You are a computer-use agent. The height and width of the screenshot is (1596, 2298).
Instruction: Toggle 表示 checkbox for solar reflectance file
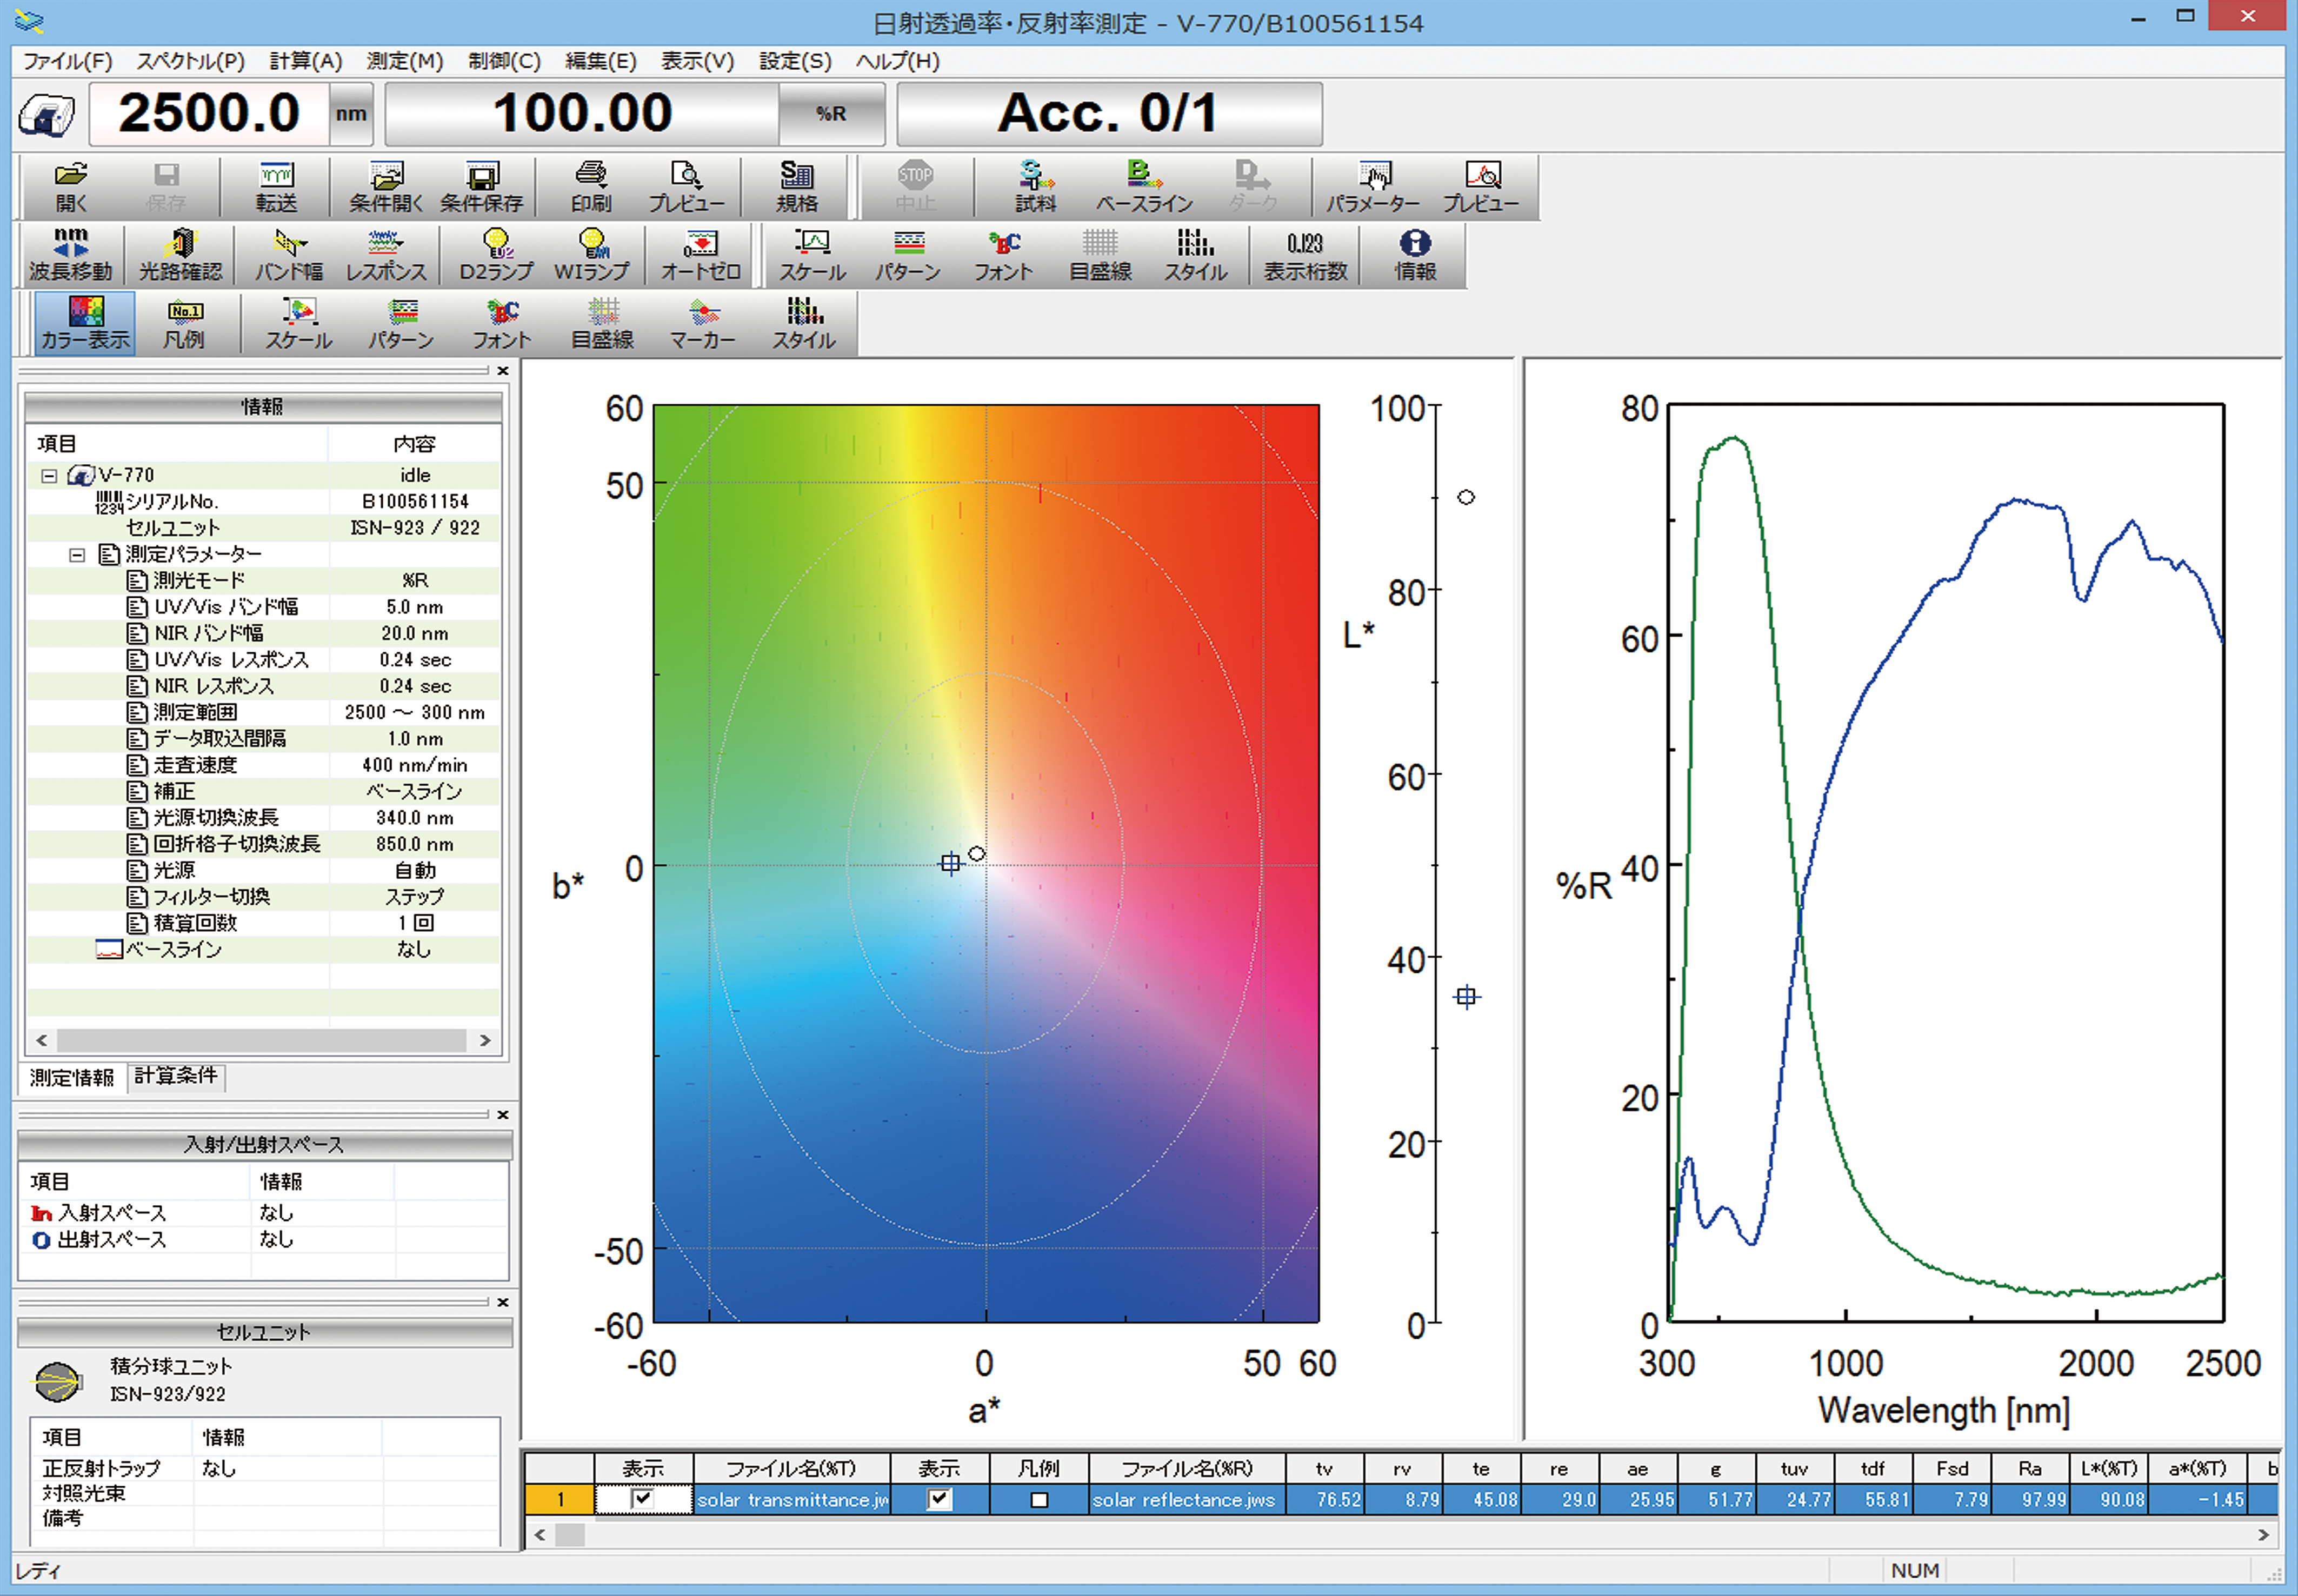[939, 1499]
